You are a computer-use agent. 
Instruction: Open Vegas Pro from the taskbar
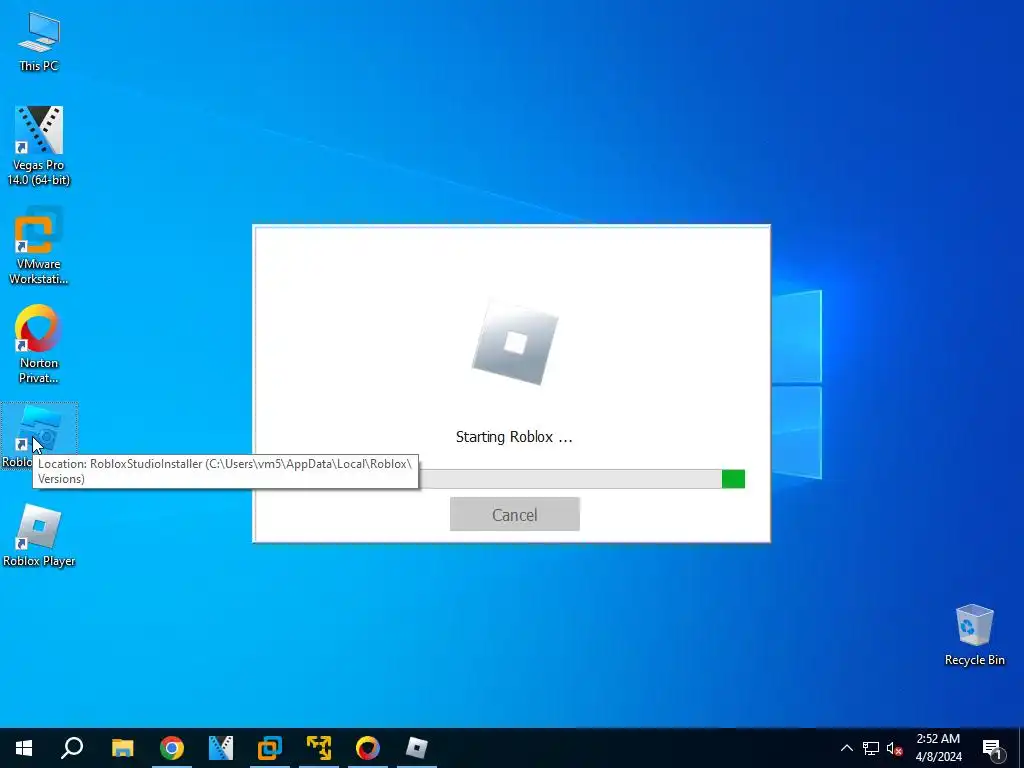[221, 748]
